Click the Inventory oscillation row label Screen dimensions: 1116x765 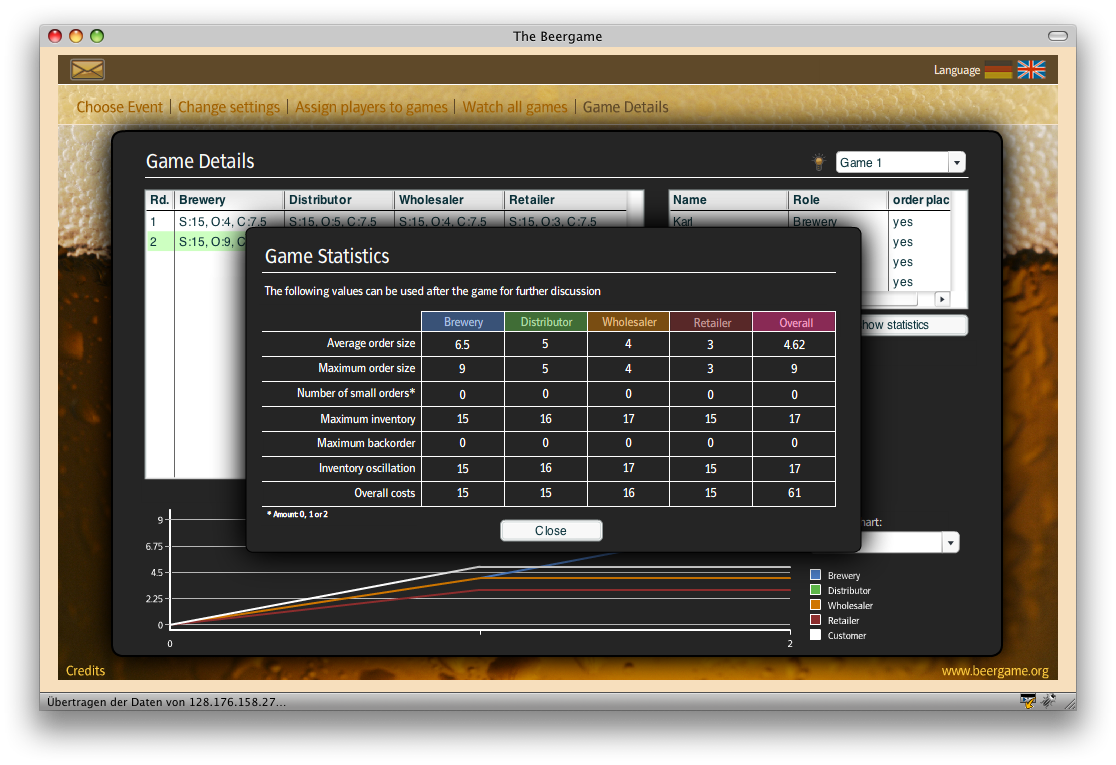367,468
